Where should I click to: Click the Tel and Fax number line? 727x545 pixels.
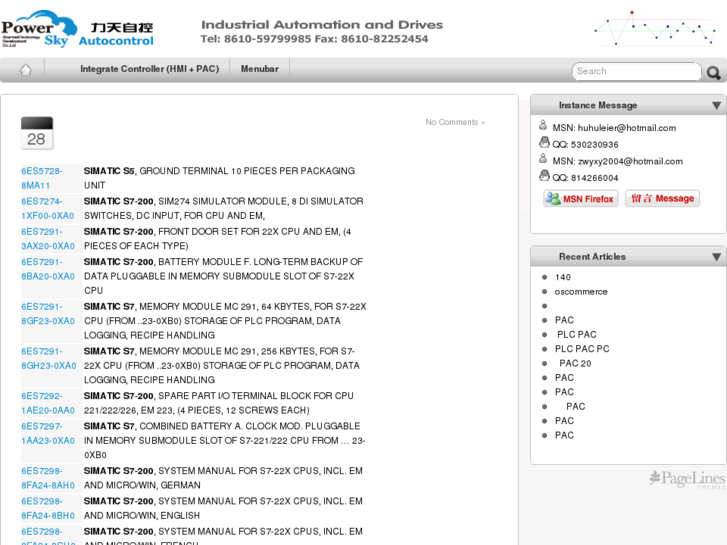[314, 39]
